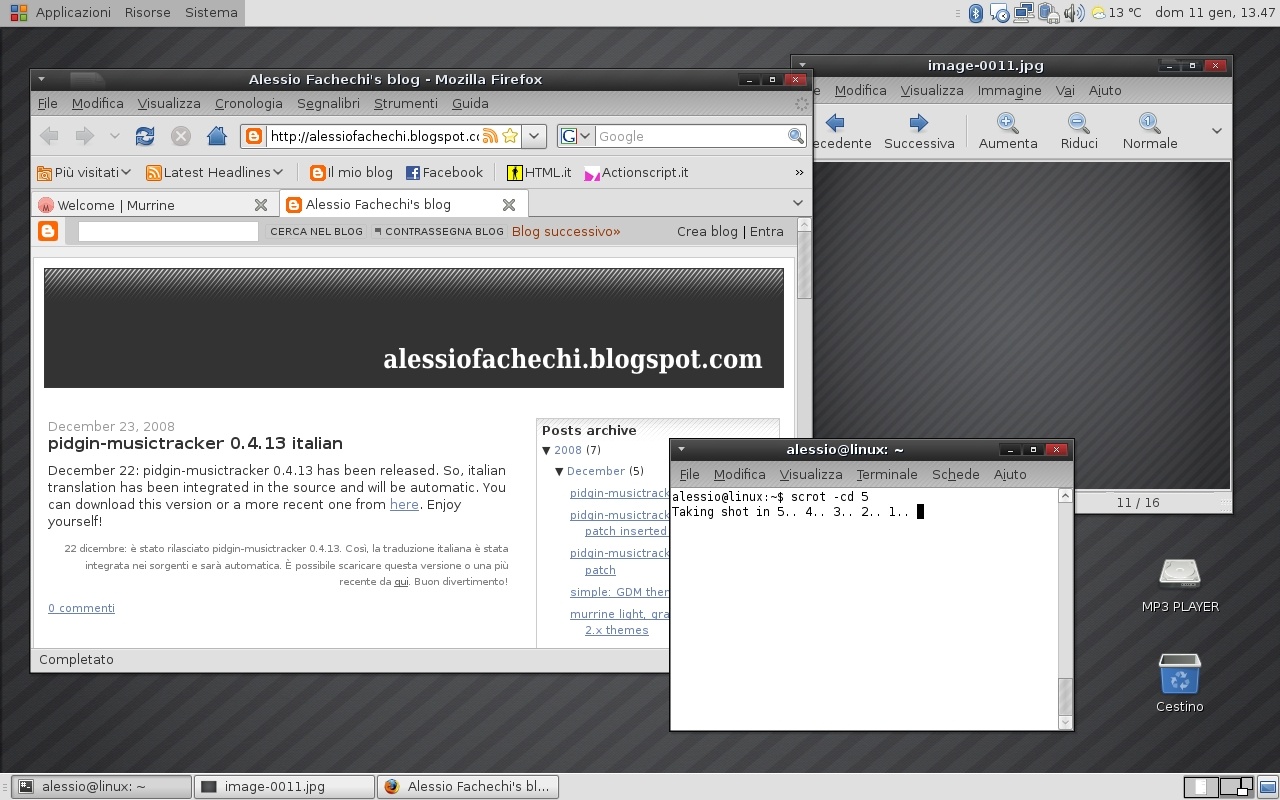Click post title pidgin-musictracker 0.4.13 italian
Screen dimensions: 1280x800
pyautogui.click(x=195, y=443)
